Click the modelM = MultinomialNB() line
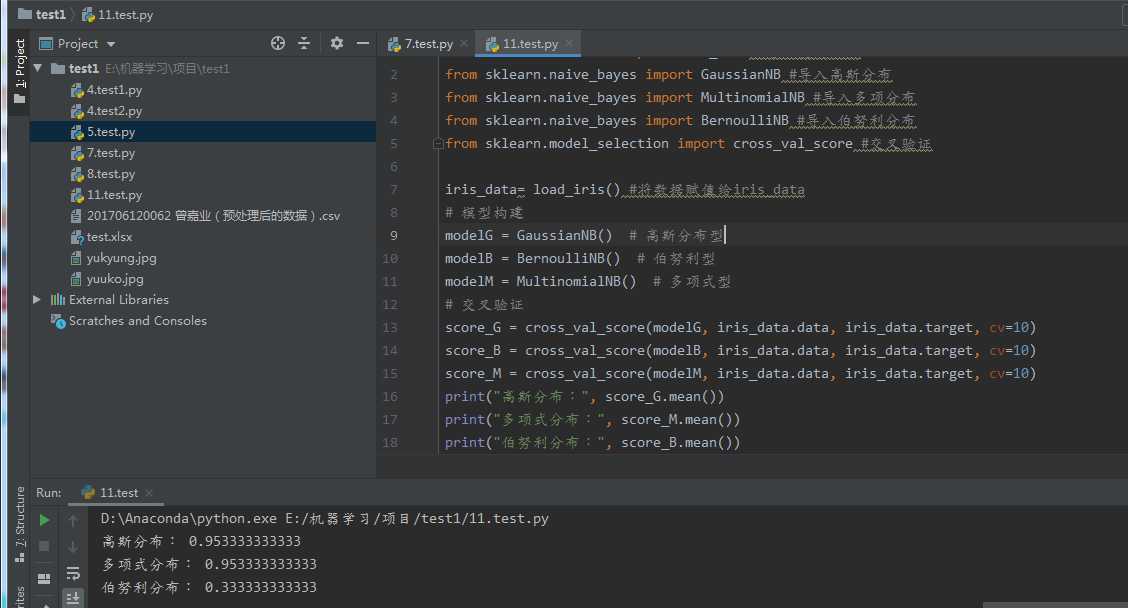Screen dimensions: 1128x608 588,281
